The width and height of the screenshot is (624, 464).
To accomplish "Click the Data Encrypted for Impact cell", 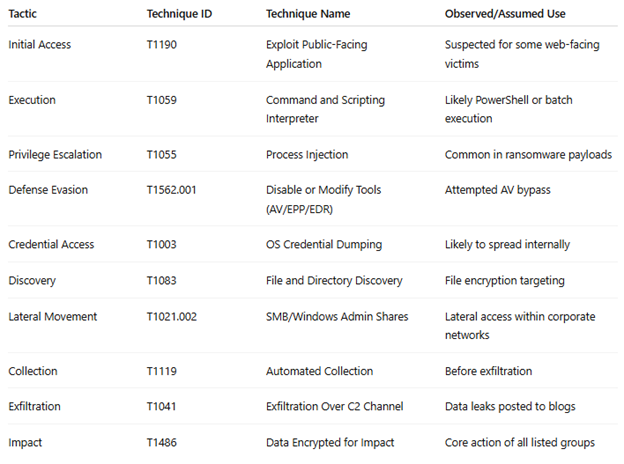I will coord(330,443).
